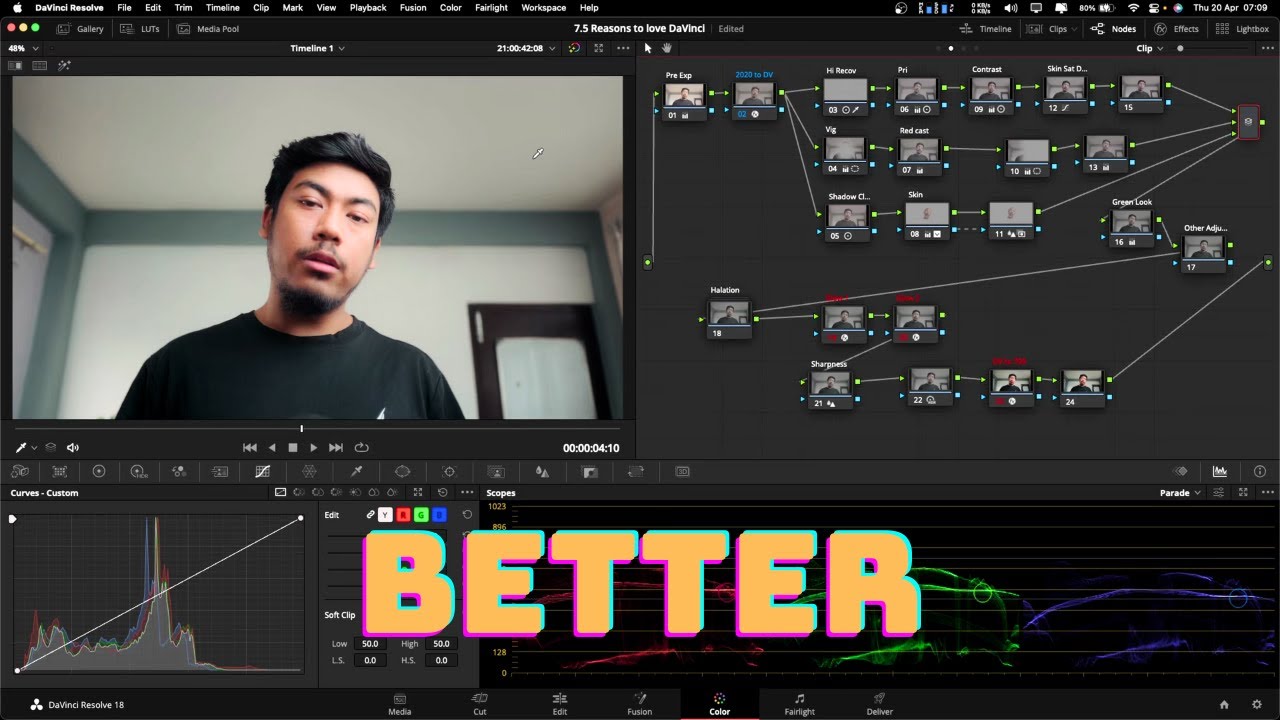
Task: Open the Information panel
Action: pos(1259,471)
